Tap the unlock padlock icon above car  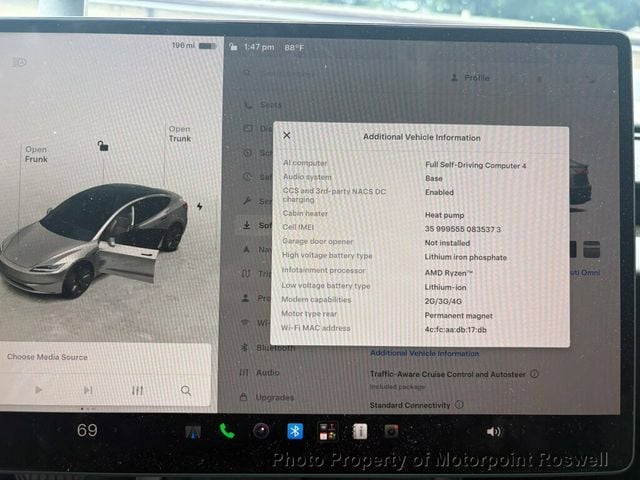(x=103, y=145)
